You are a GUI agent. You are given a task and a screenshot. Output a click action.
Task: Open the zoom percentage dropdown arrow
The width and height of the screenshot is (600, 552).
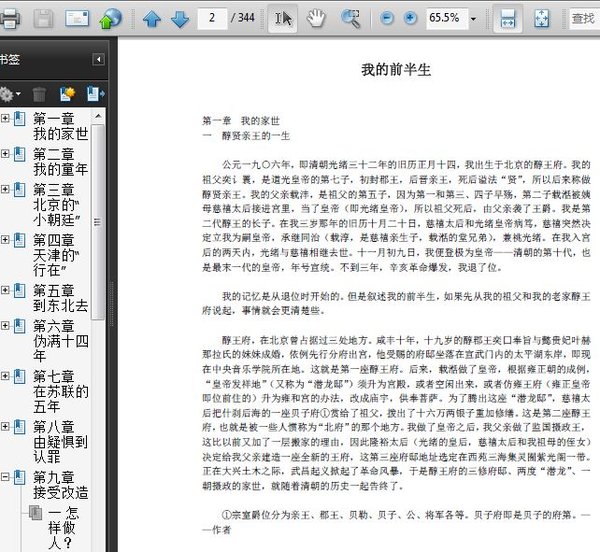pyautogui.click(x=473, y=19)
